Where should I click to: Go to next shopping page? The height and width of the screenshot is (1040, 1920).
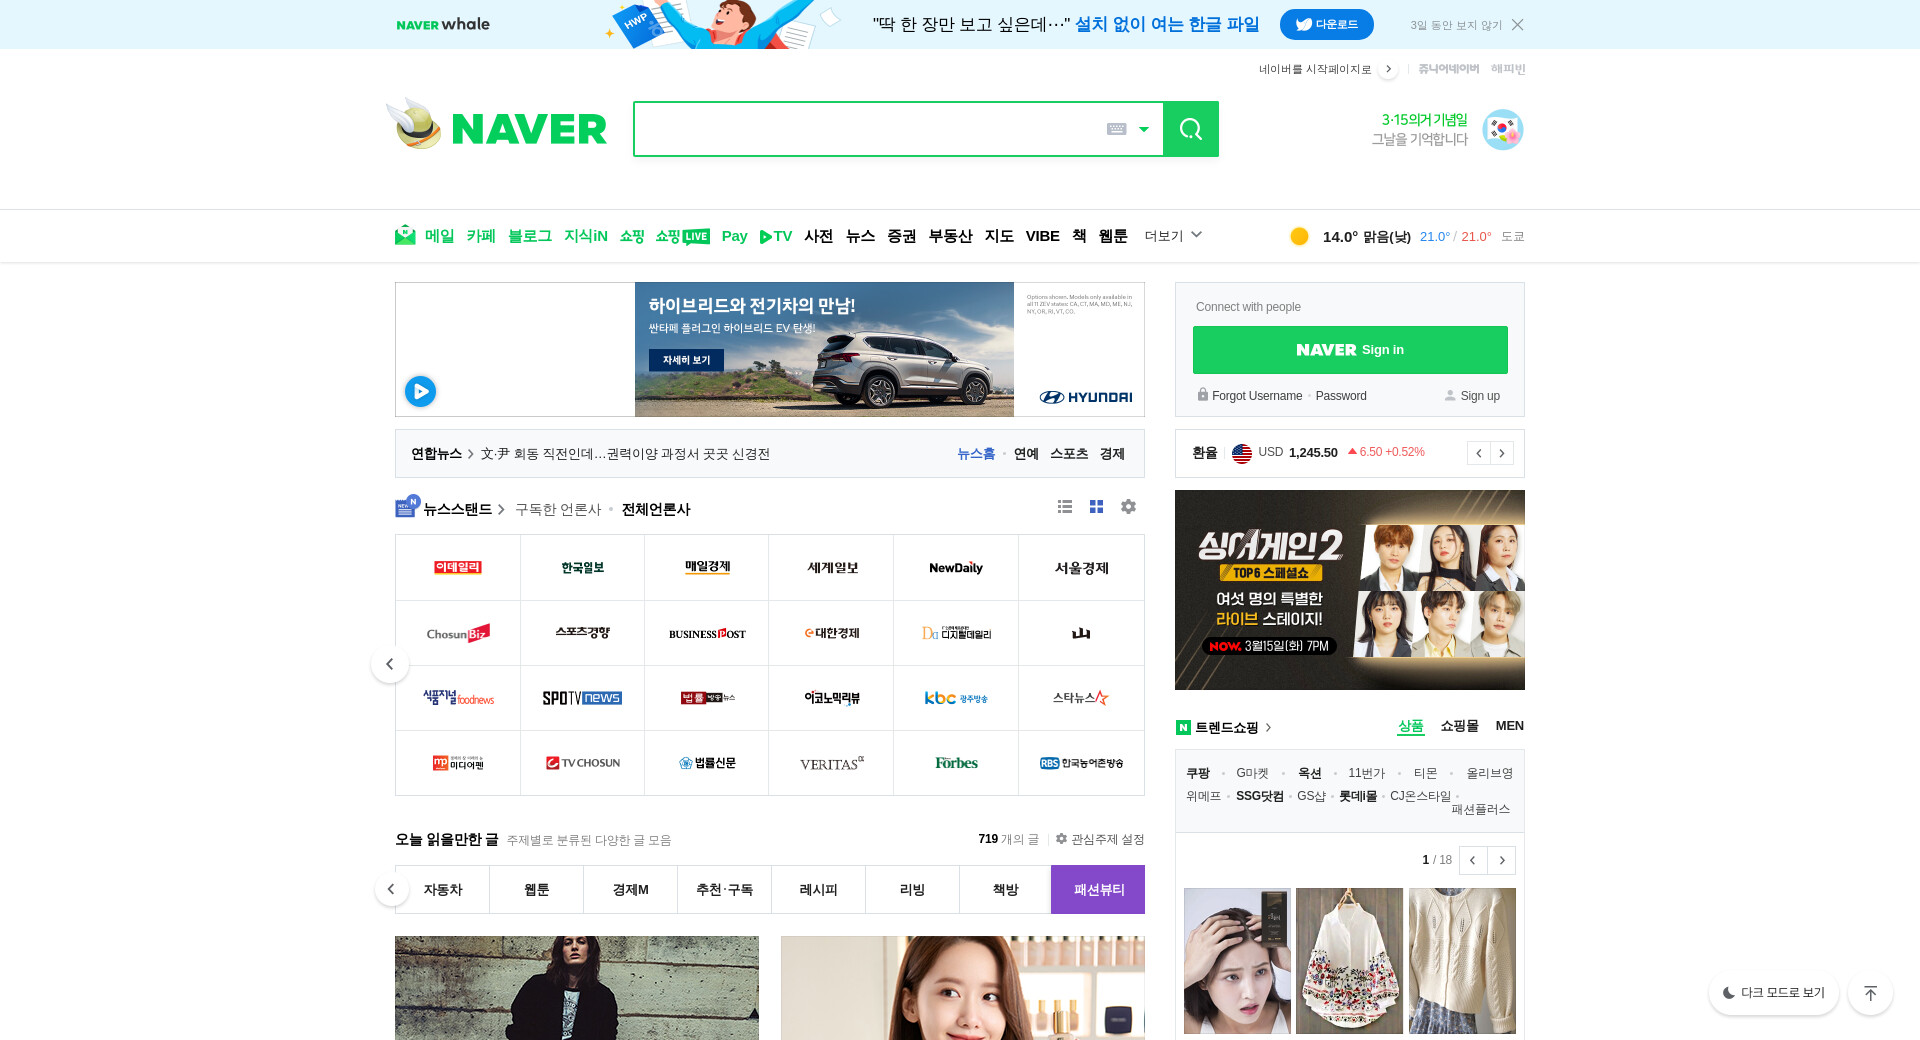point(1501,860)
